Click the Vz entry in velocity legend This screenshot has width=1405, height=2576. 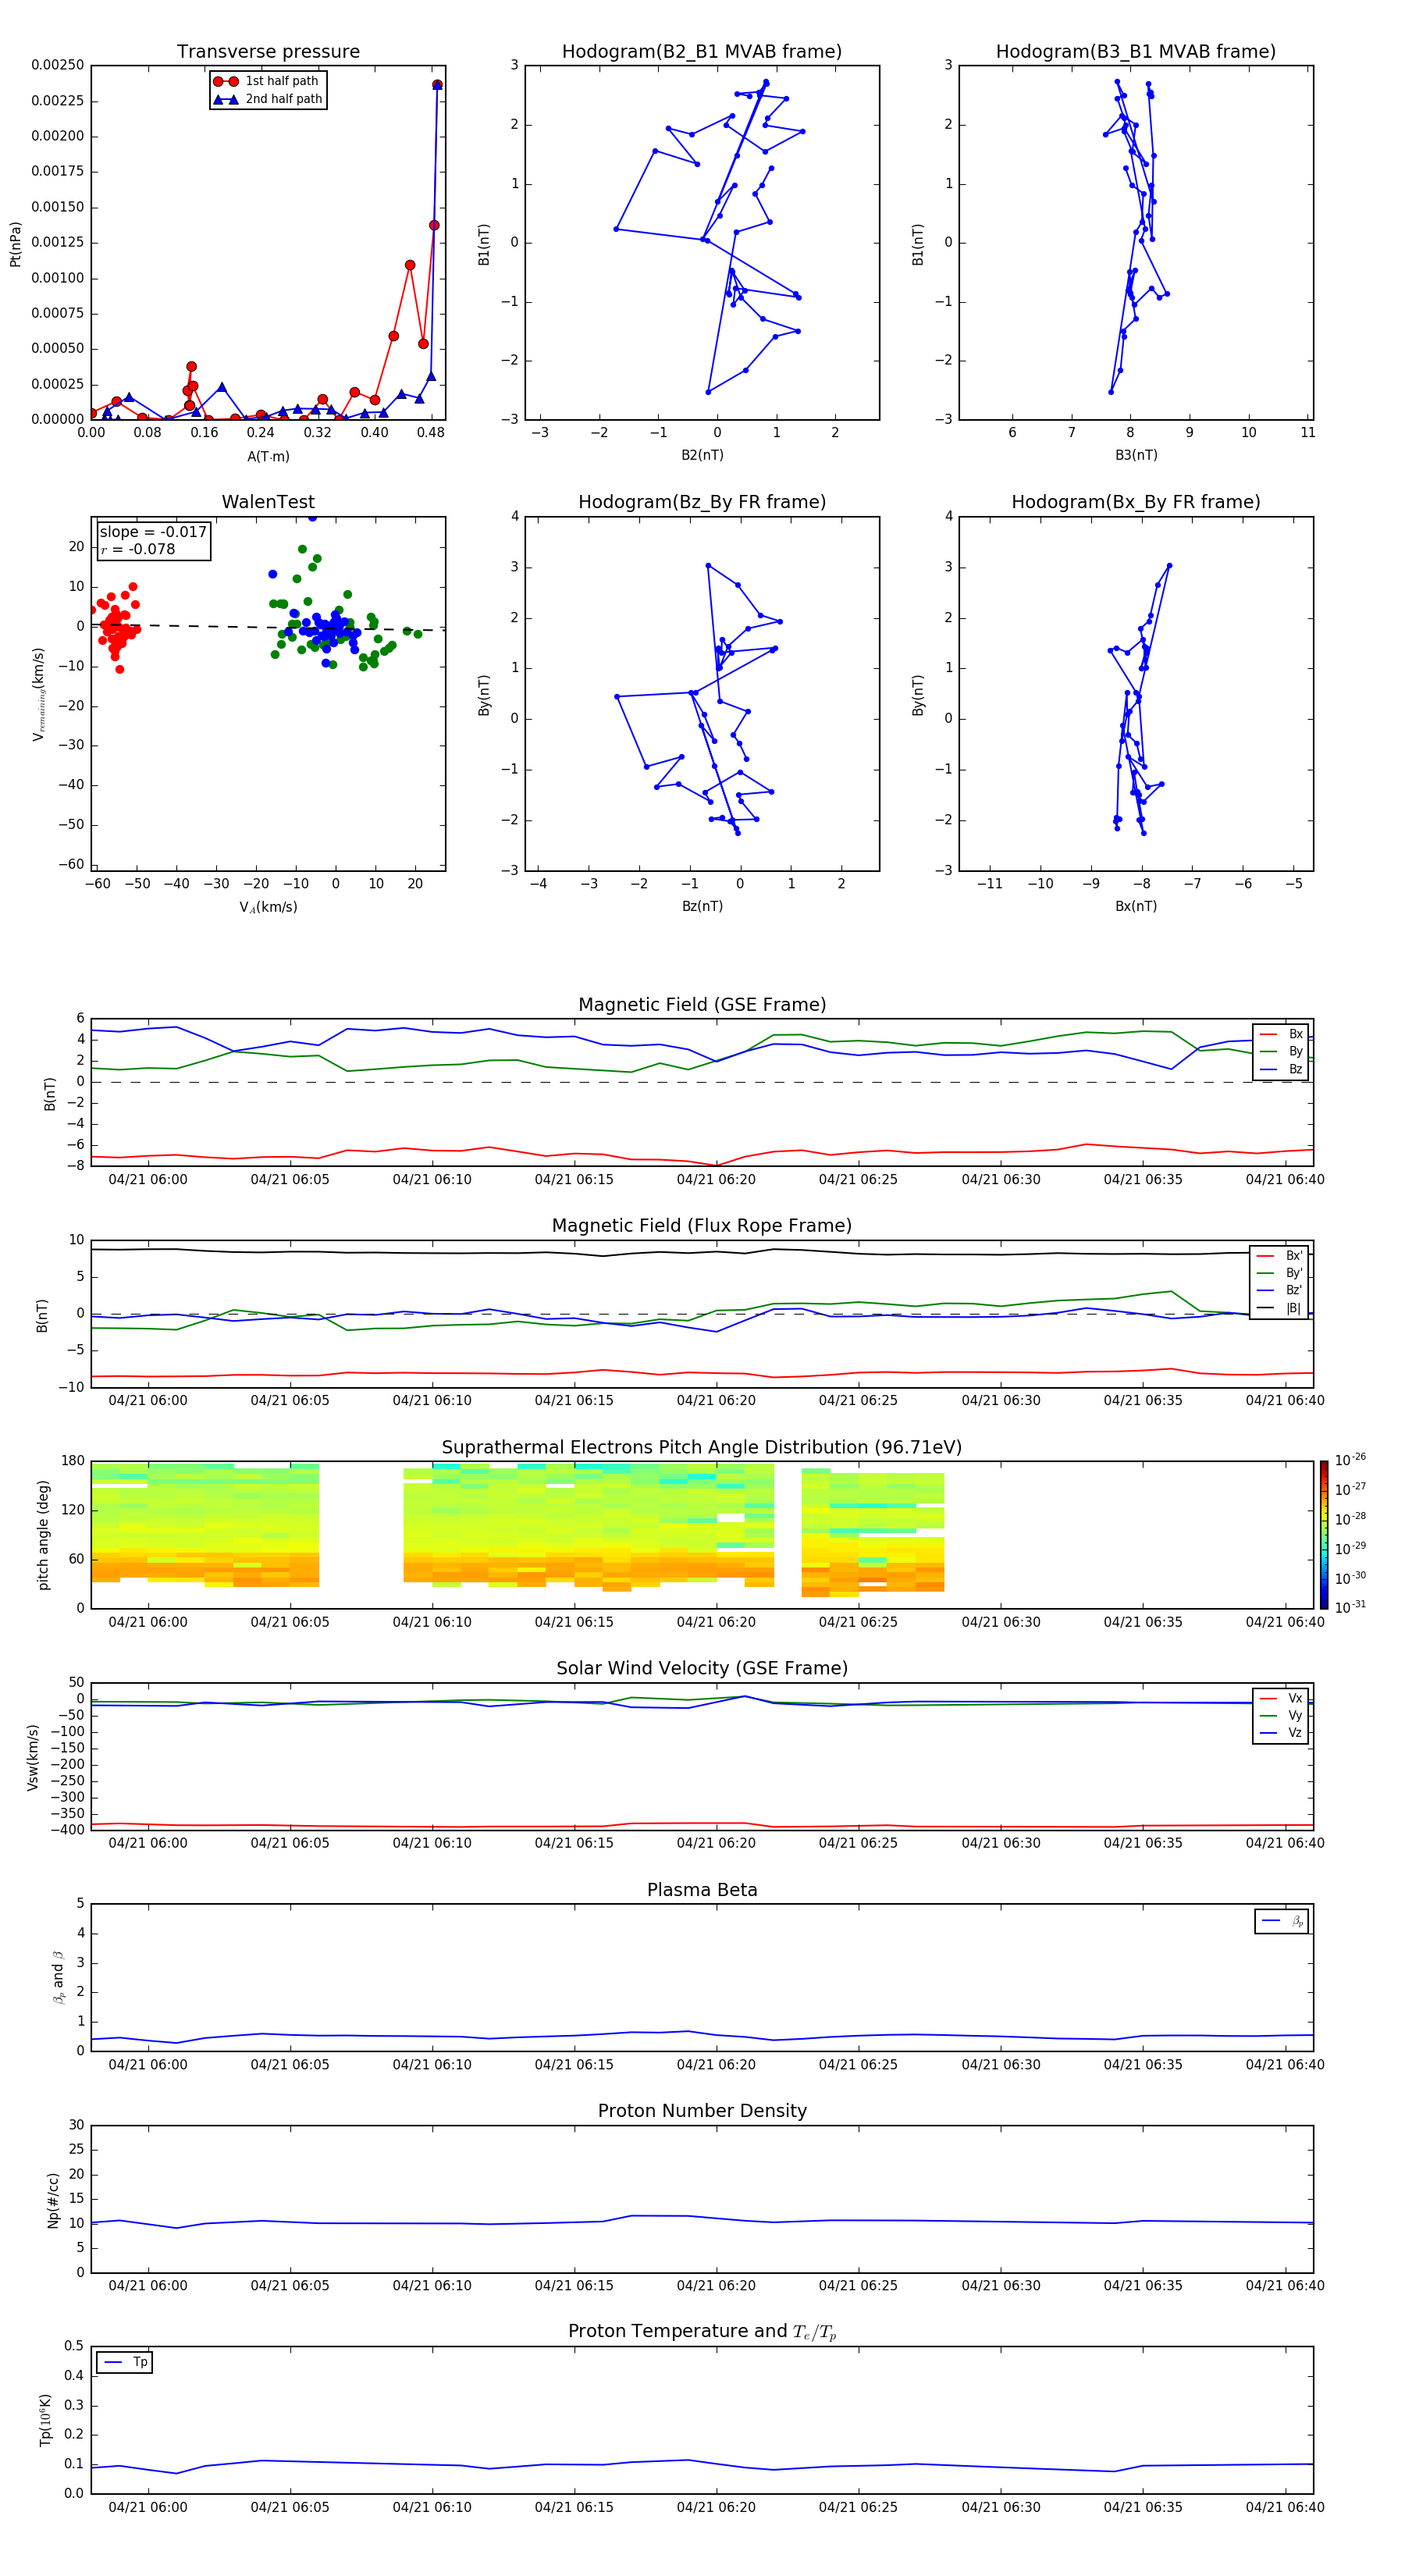(x=1281, y=1733)
